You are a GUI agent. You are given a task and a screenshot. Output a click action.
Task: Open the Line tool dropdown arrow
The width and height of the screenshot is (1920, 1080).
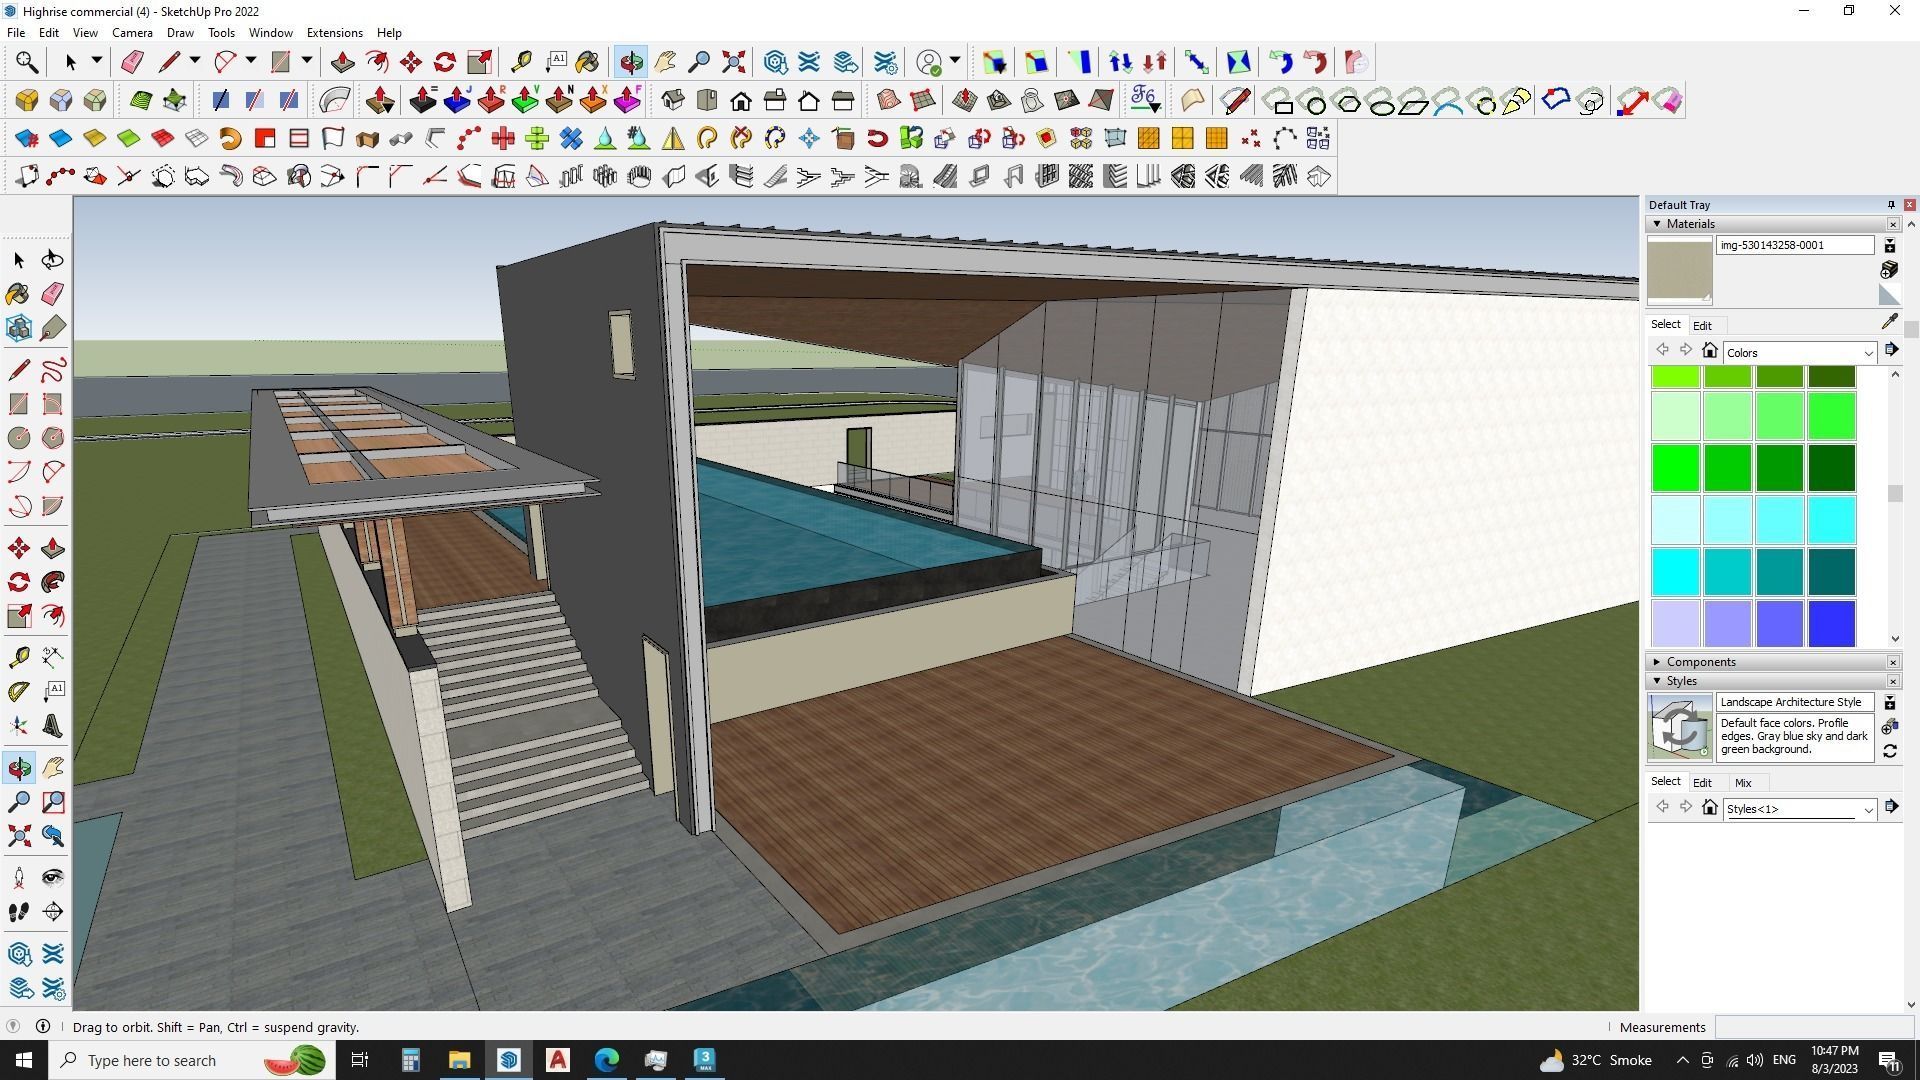[195, 61]
